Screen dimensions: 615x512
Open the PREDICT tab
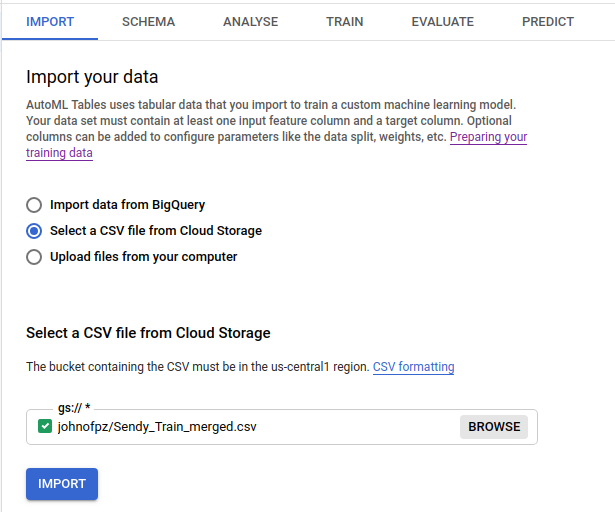tap(548, 21)
